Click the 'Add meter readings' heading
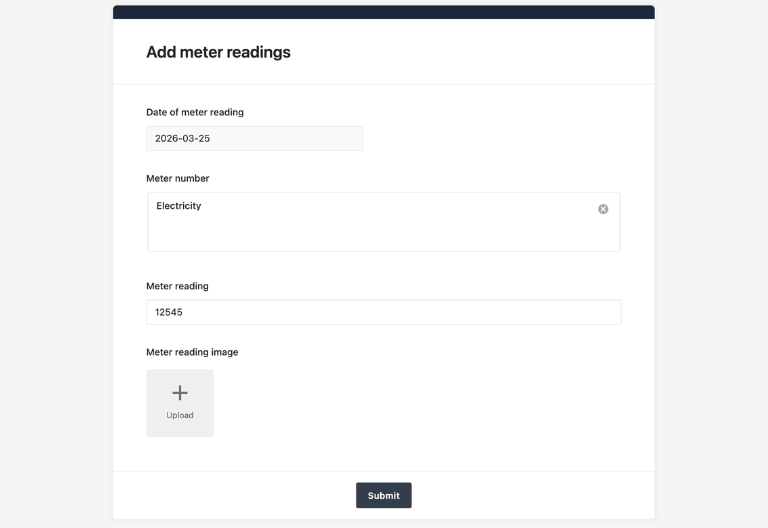This screenshot has width=768, height=528. (218, 52)
